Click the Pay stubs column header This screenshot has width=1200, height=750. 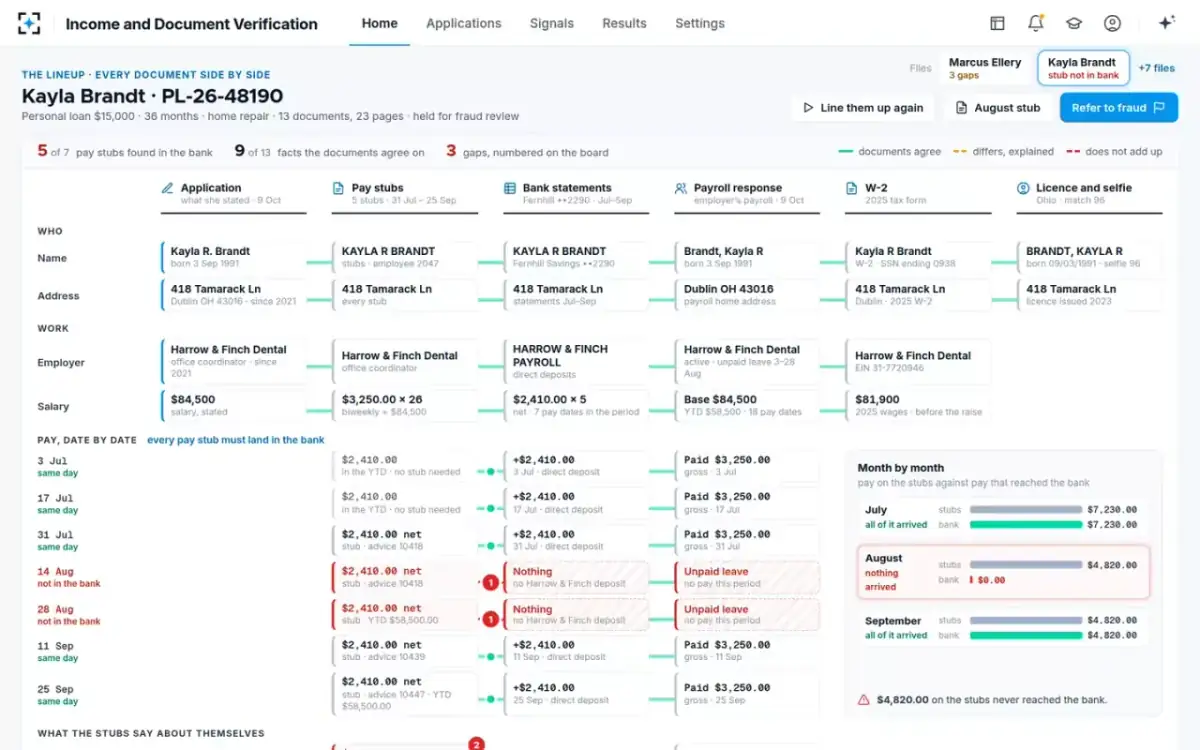pyautogui.click(x=404, y=193)
